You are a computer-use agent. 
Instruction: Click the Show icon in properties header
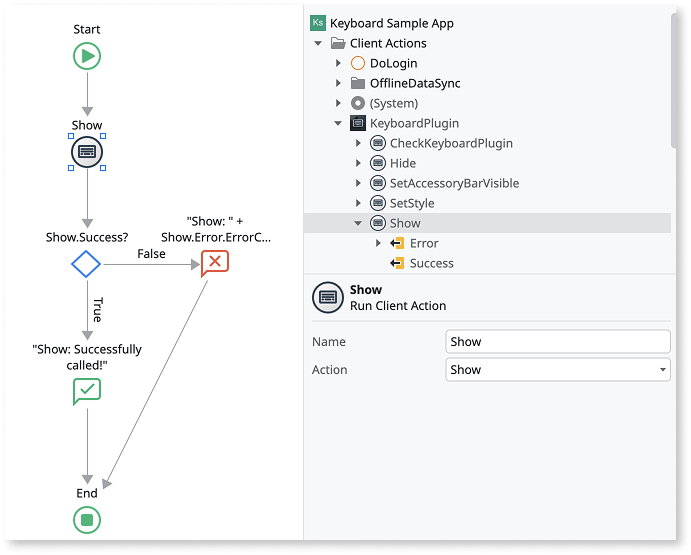327,298
